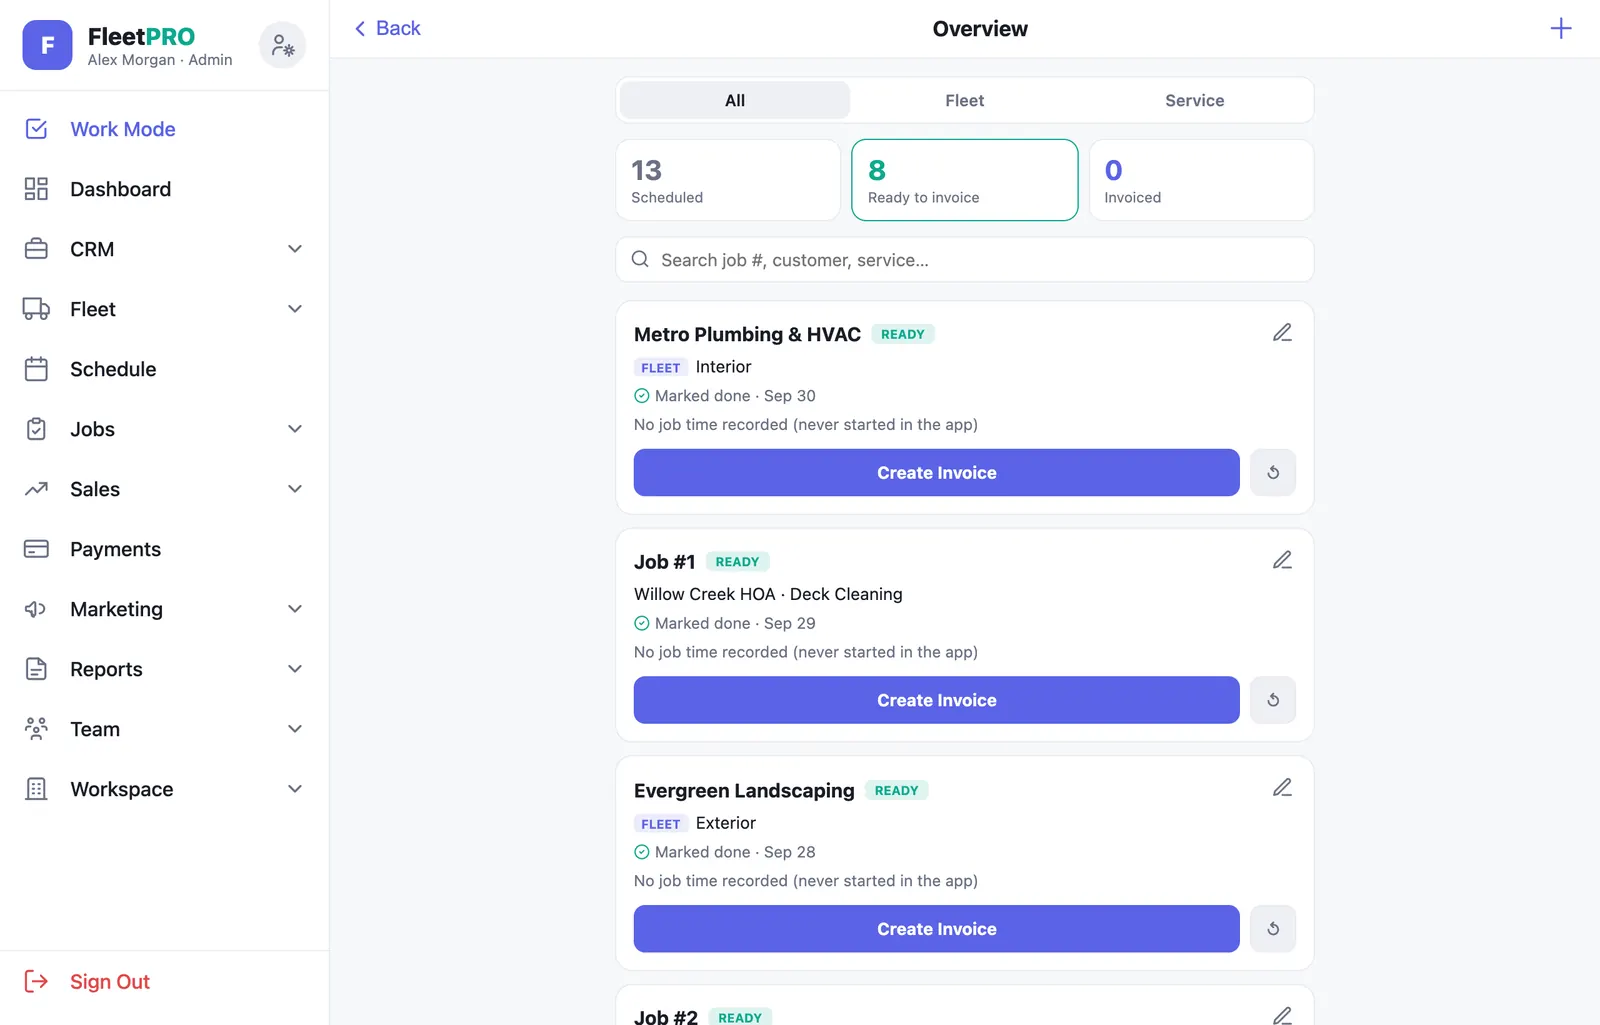Click the plus icon in the top bar
The height and width of the screenshot is (1025, 1600).
pos(1560,28)
